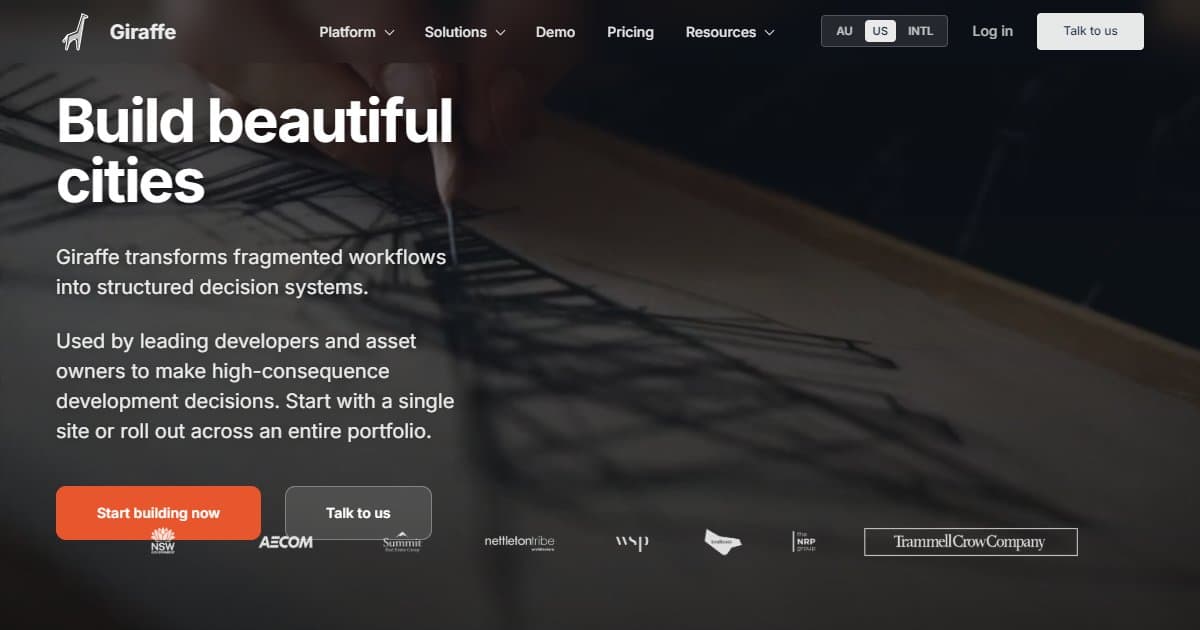Click the Giraffe brand name text

(143, 32)
